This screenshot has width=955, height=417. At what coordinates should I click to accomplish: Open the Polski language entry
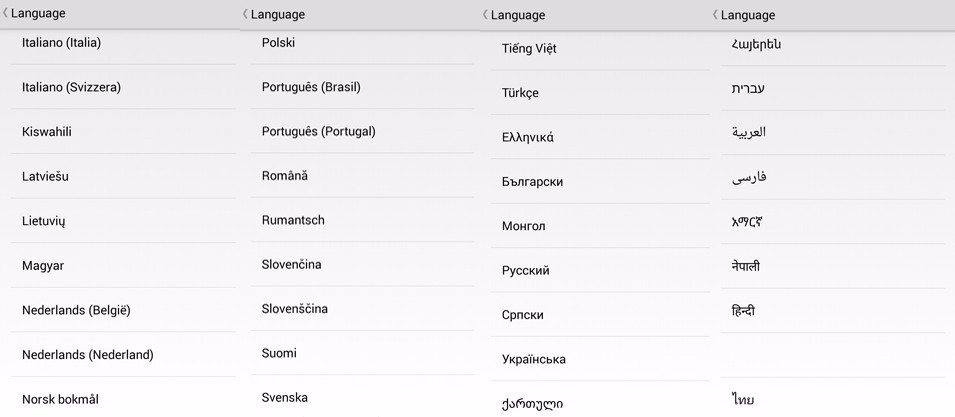(x=362, y=43)
